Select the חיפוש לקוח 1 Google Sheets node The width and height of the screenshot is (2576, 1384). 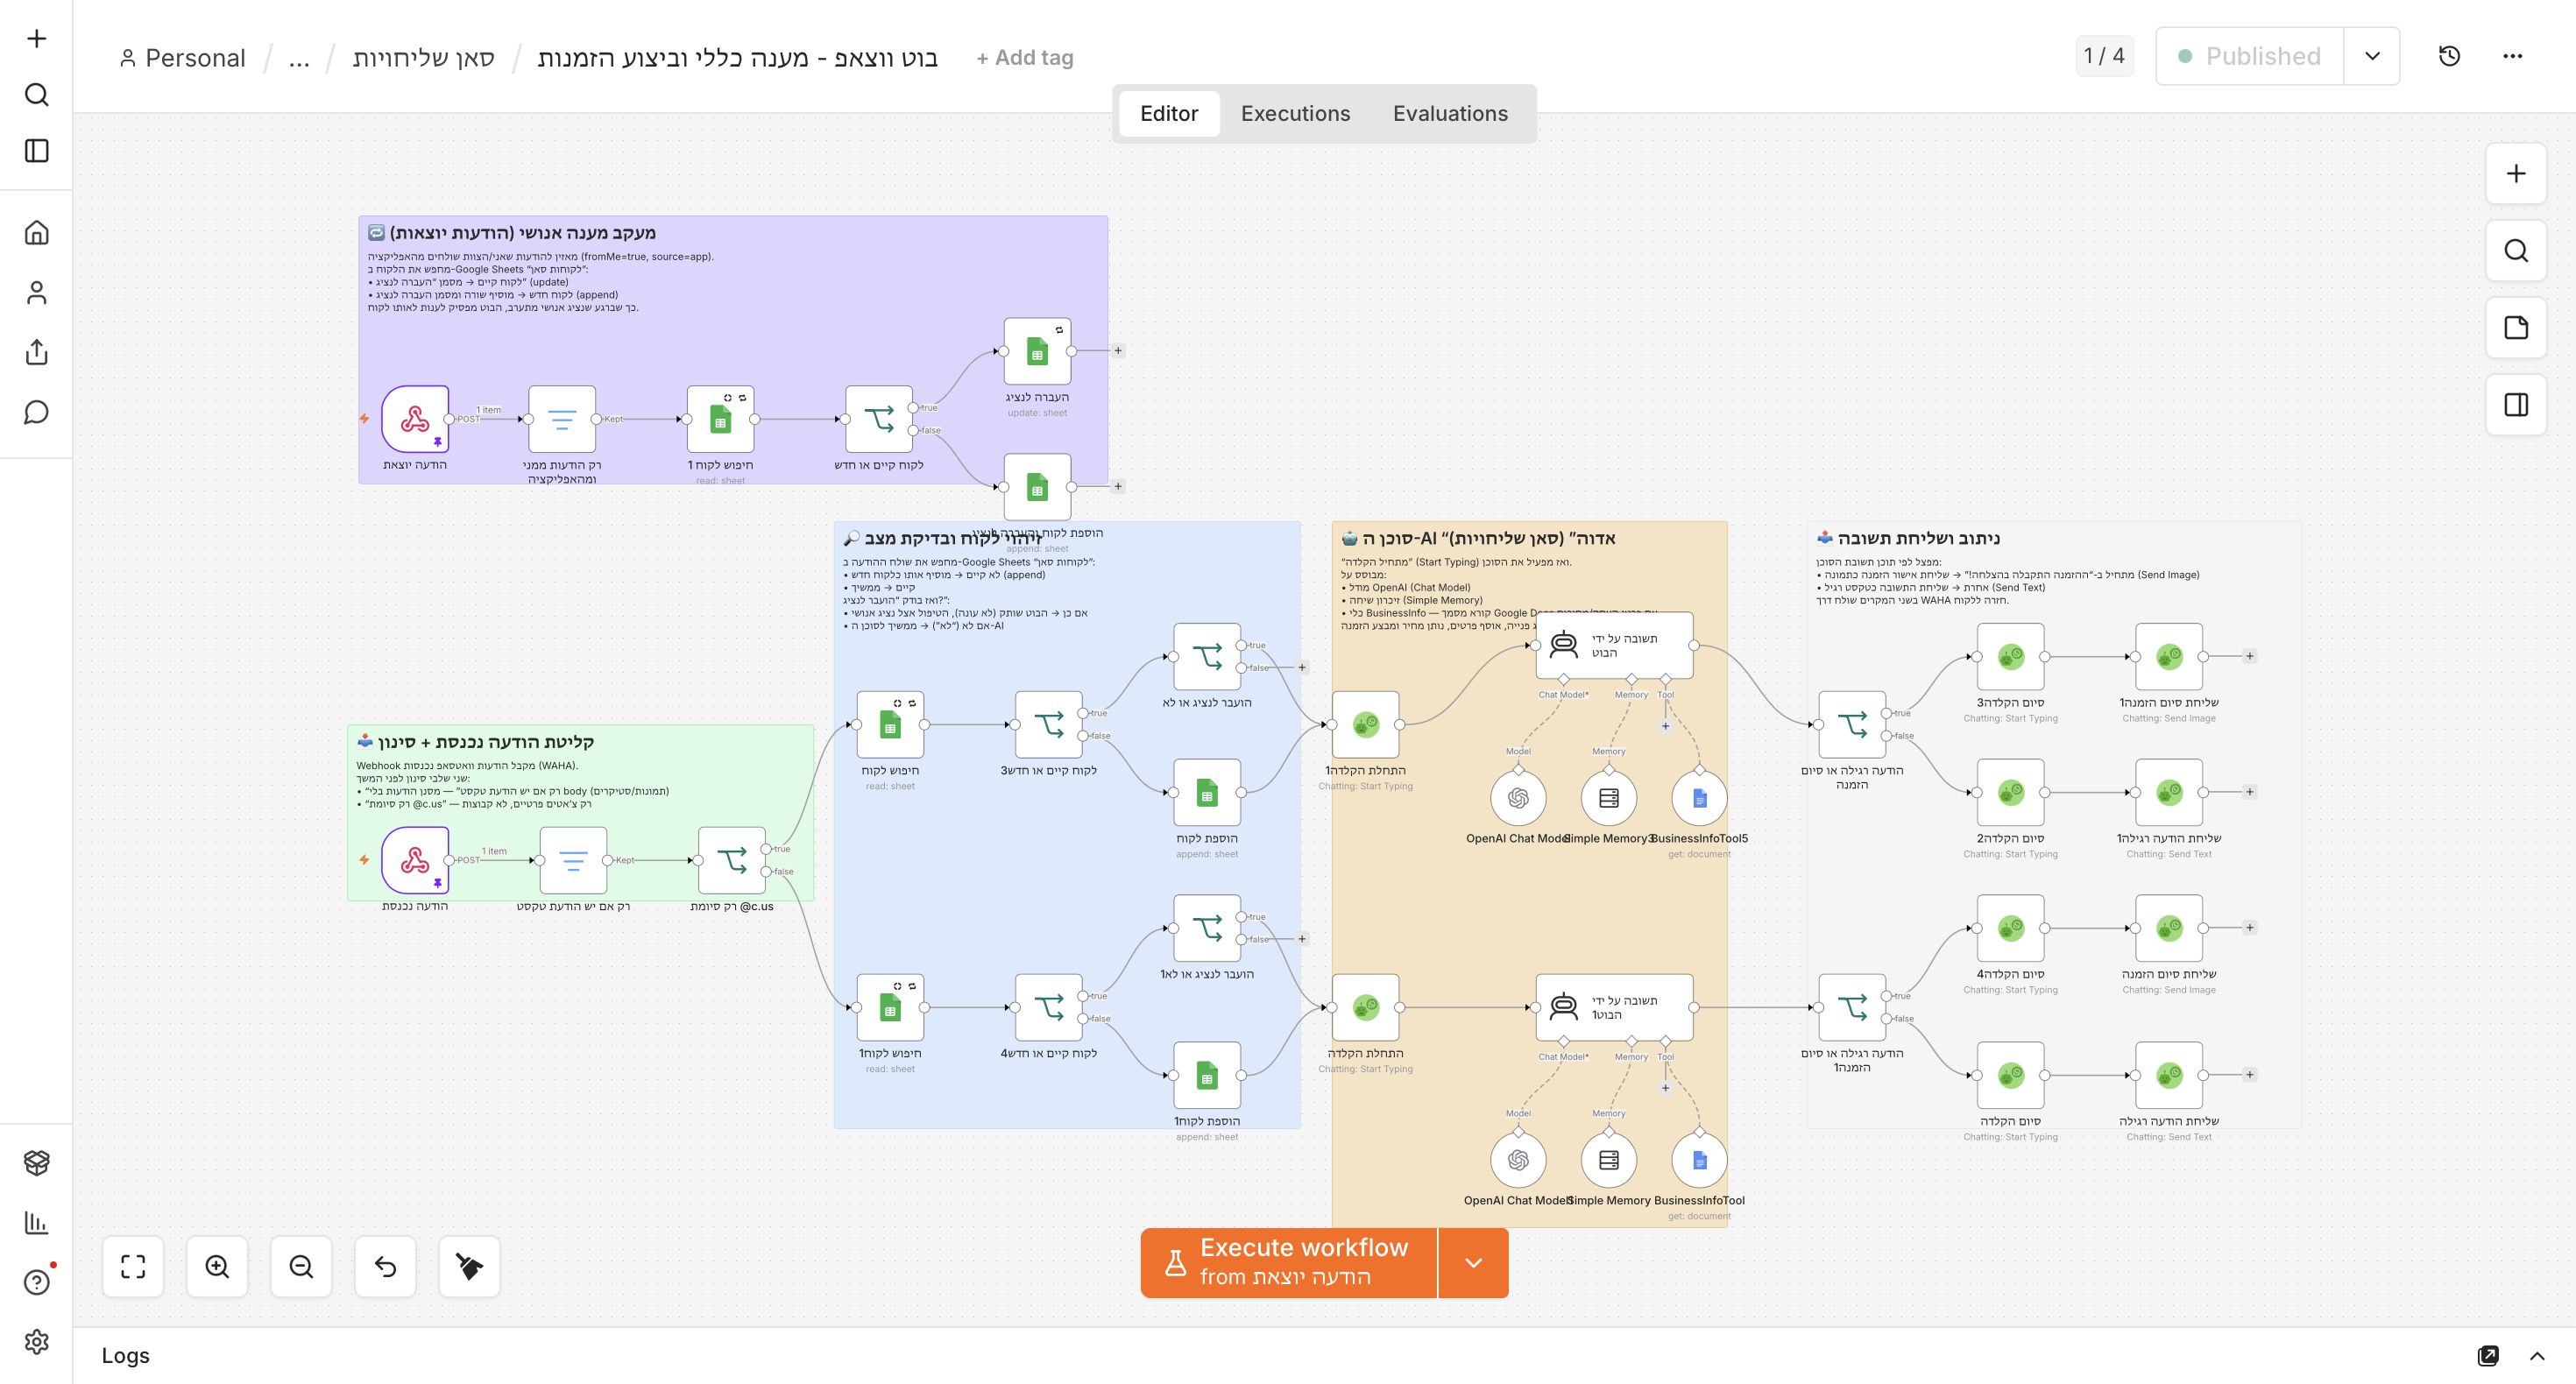coord(720,419)
